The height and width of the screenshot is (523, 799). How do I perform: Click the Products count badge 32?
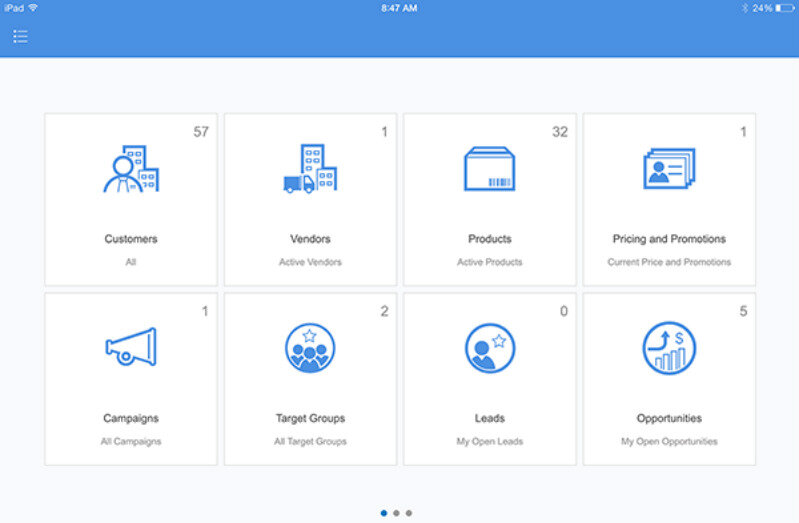click(x=560, y=132)
